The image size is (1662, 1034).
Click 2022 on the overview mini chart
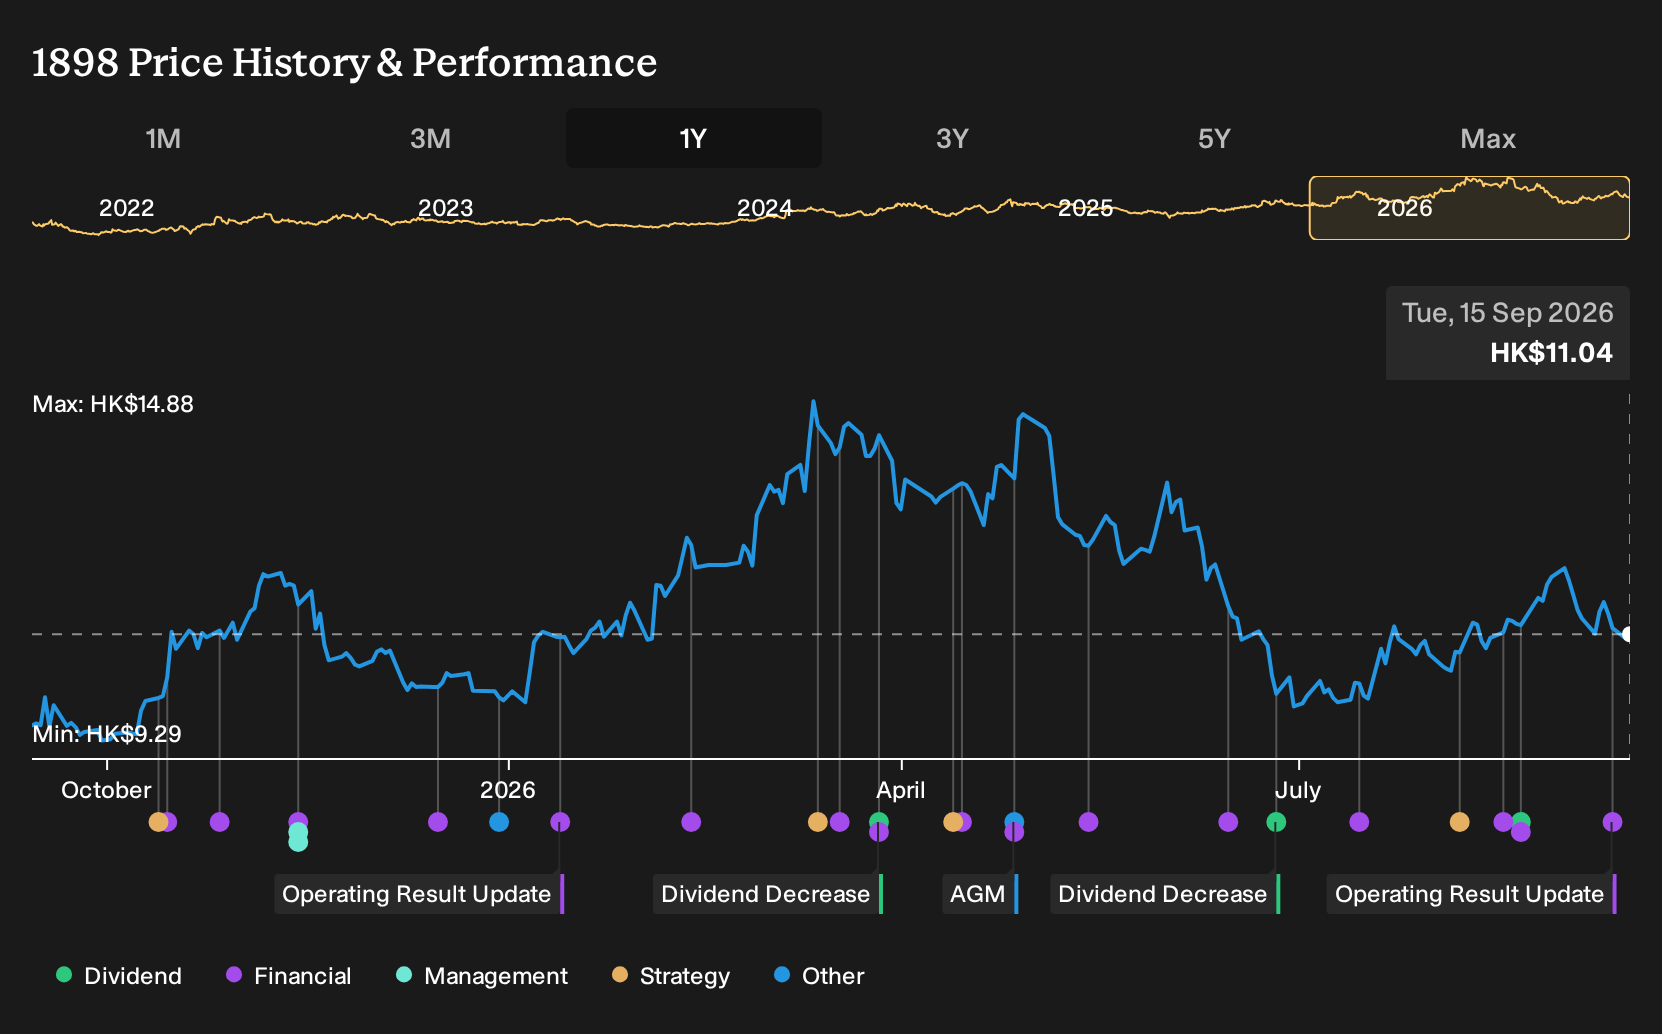click(126, 208)
